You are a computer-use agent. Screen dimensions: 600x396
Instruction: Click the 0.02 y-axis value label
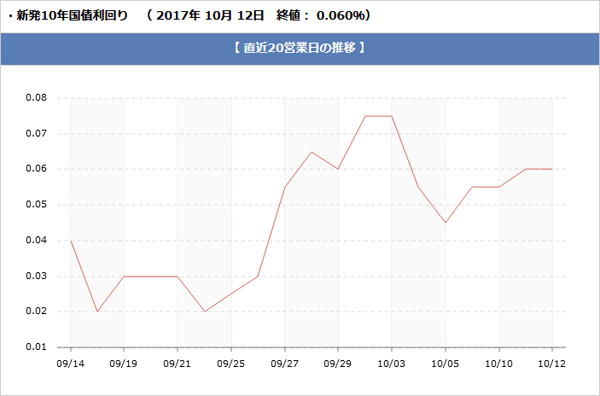(x=36, y=311)
